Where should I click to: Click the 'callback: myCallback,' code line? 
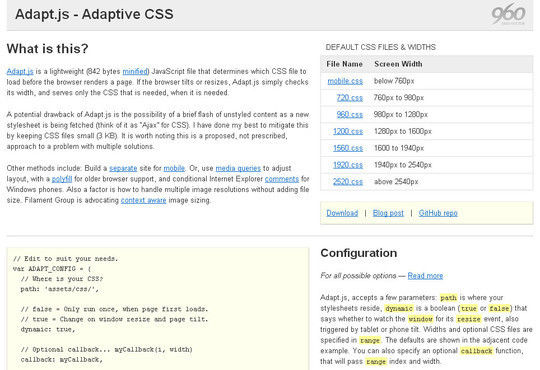tap(62, 360)
